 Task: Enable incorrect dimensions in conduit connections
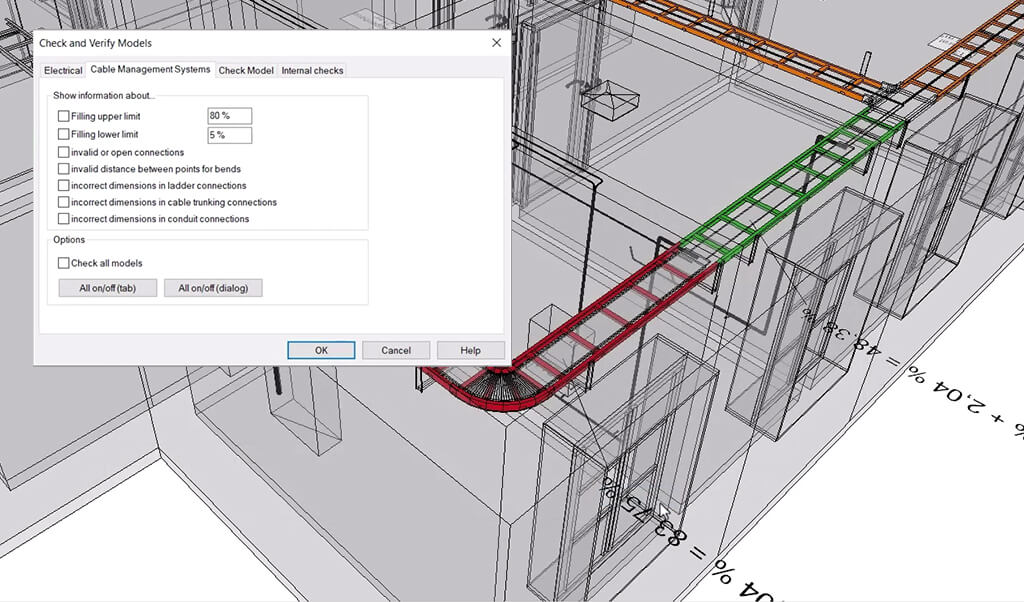(x=64, y=218)
